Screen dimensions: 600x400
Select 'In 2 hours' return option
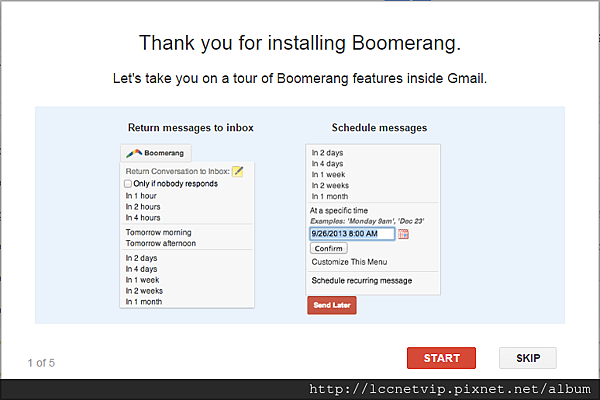click(x=144, y=207)
